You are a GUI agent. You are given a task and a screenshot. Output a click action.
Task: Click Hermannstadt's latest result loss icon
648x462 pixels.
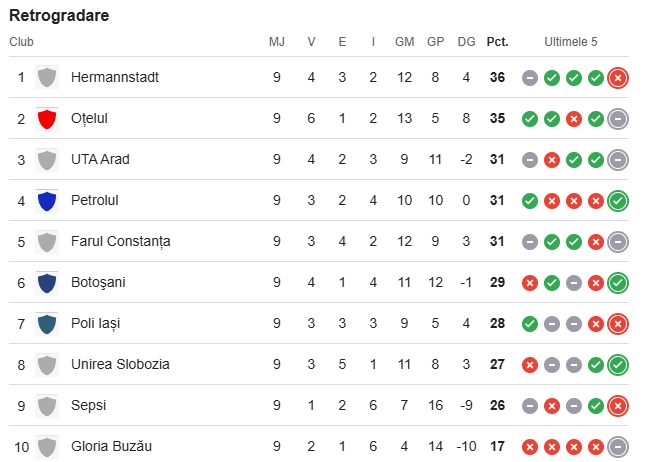click(x=618, y=78)
